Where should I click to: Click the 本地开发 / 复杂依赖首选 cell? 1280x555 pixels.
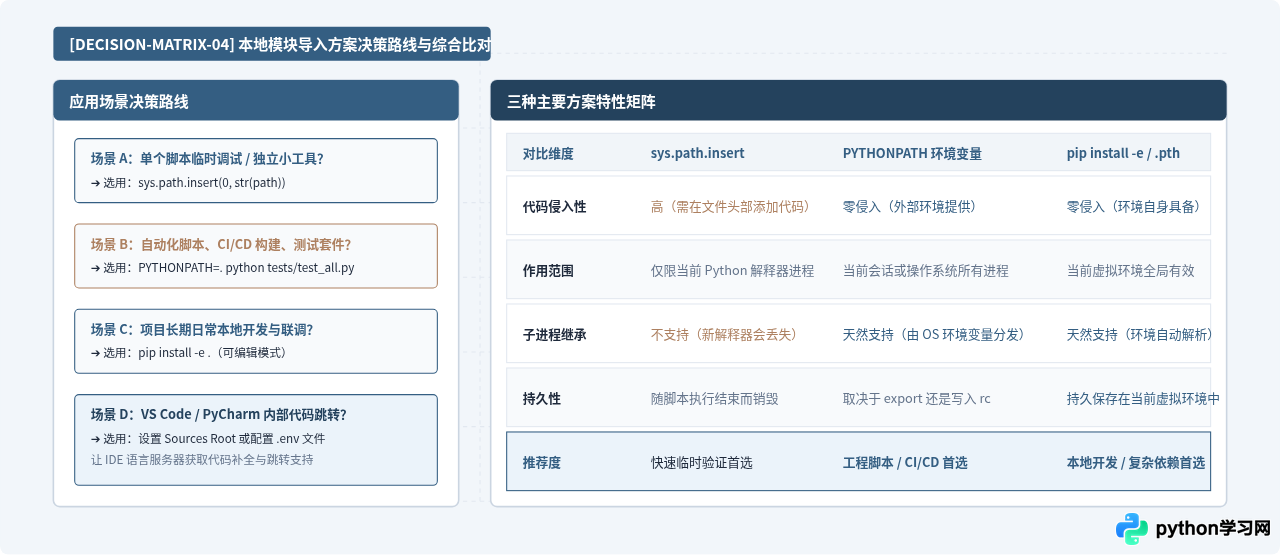click(1136, 463)
